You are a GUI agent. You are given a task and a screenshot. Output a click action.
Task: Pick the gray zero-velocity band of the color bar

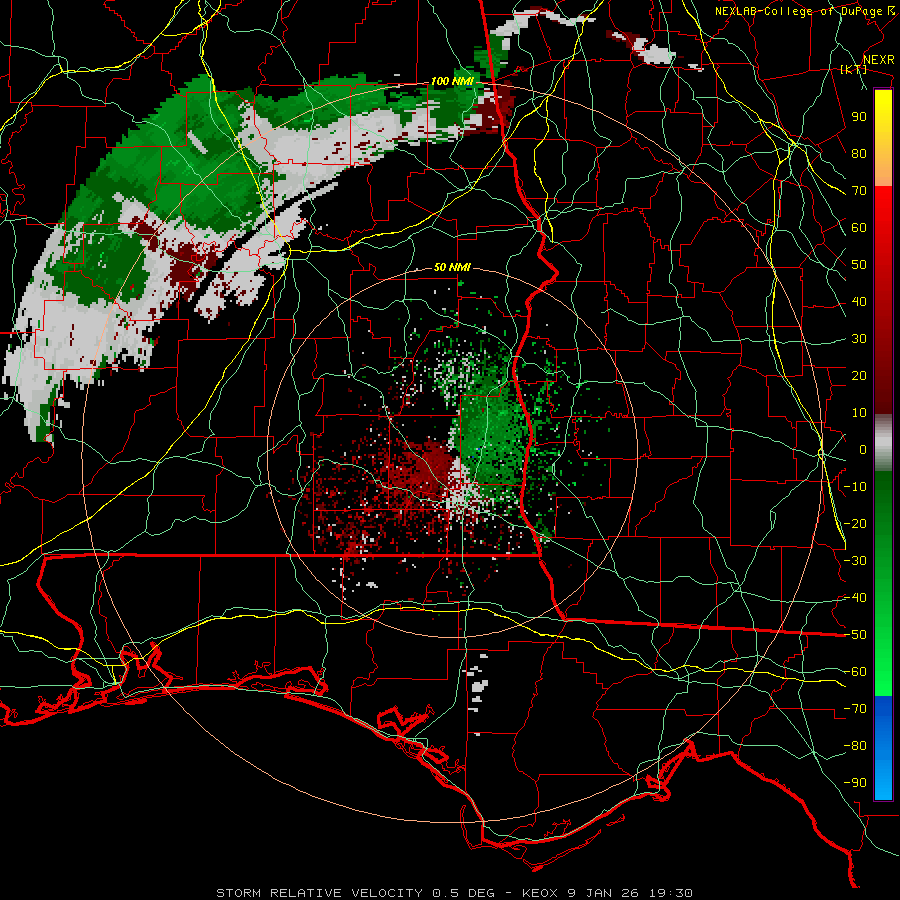point(883,443)
